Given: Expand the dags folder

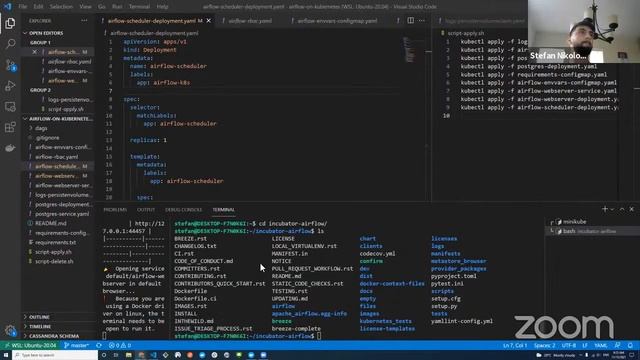Looking at the screenshot, I should [x=41, y=128].
